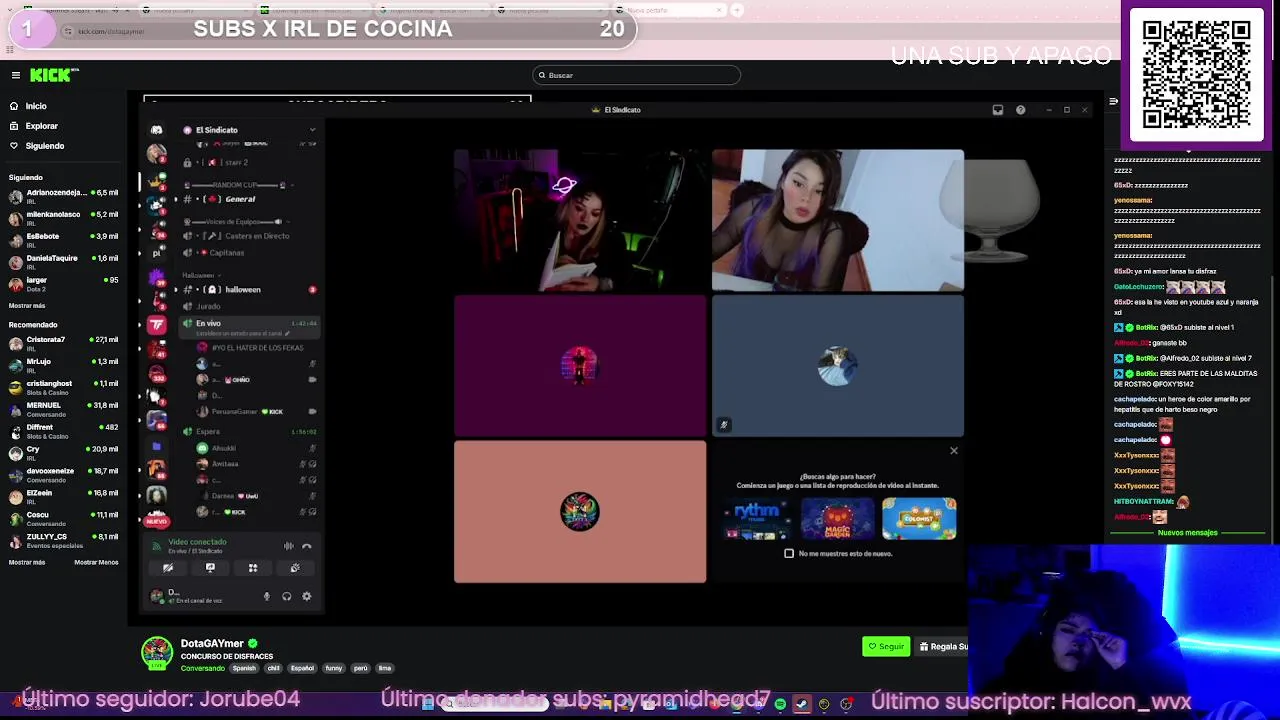
Task: Open the blue folder server icon
Action: 156,446
